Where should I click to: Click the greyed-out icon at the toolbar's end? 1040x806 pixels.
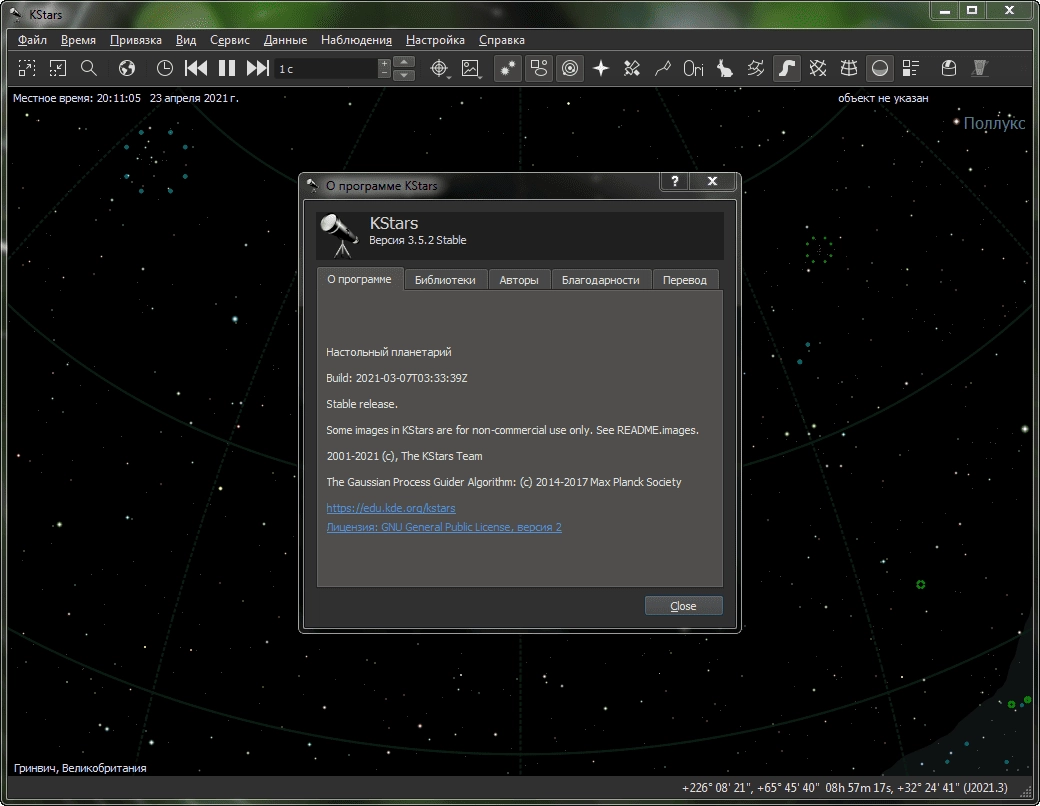pos(980,68)
